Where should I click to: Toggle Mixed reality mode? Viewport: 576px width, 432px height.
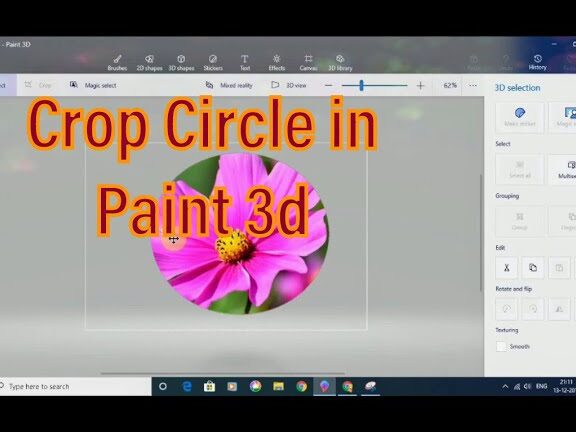[229, 85]
